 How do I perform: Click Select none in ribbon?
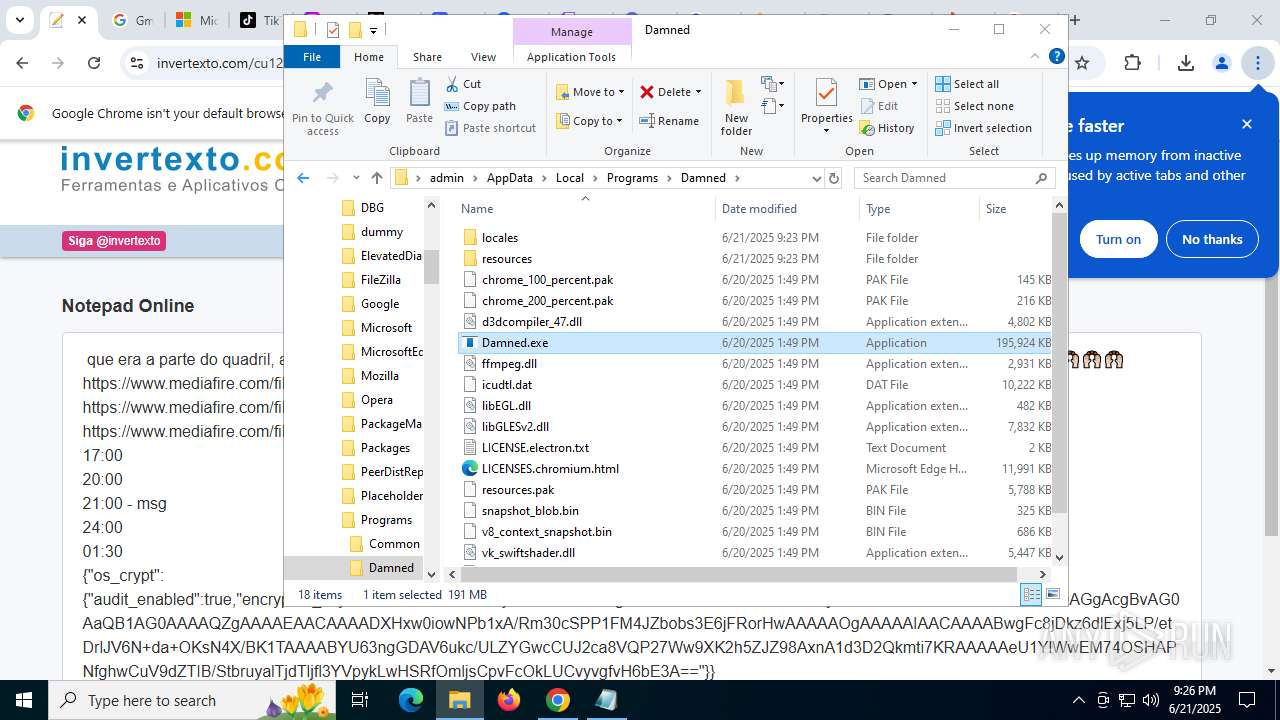coord(974,106)
